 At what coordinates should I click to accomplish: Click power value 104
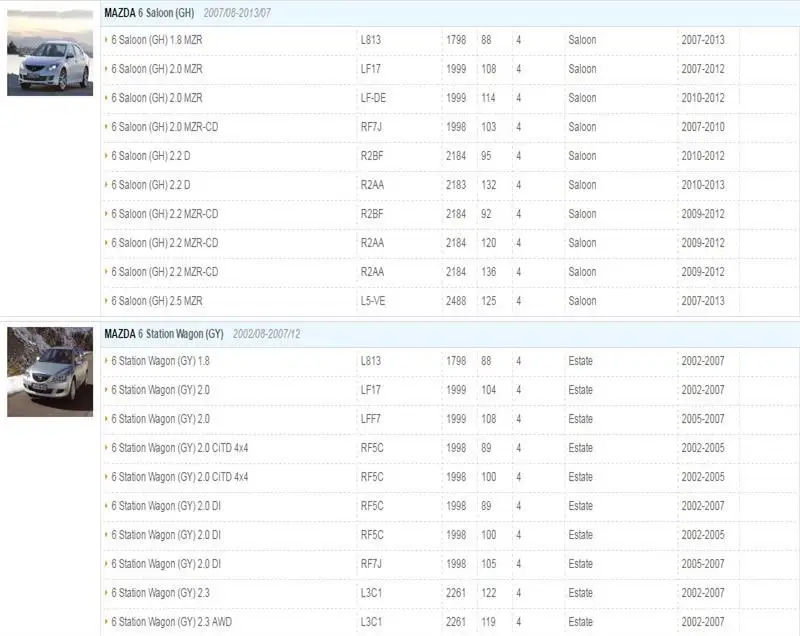(489, 390)
